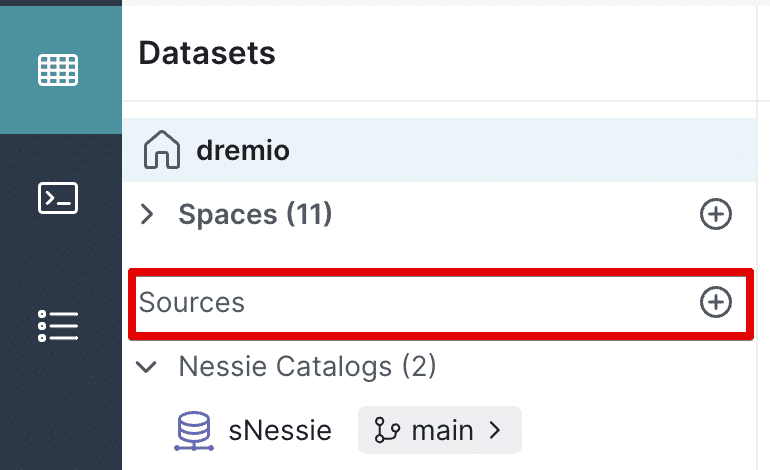The image size is (770, 470).
Task: Click the Sources section heading
Action: tap(192, 302)
